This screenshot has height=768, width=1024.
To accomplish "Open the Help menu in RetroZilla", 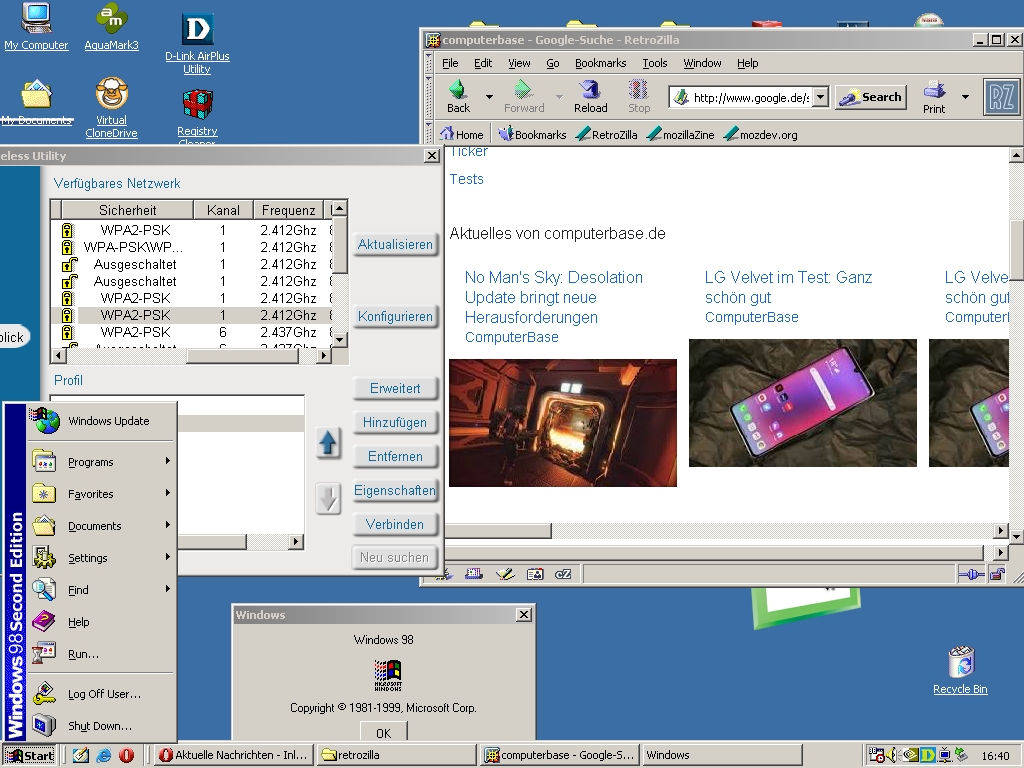I will click(748, 63).
